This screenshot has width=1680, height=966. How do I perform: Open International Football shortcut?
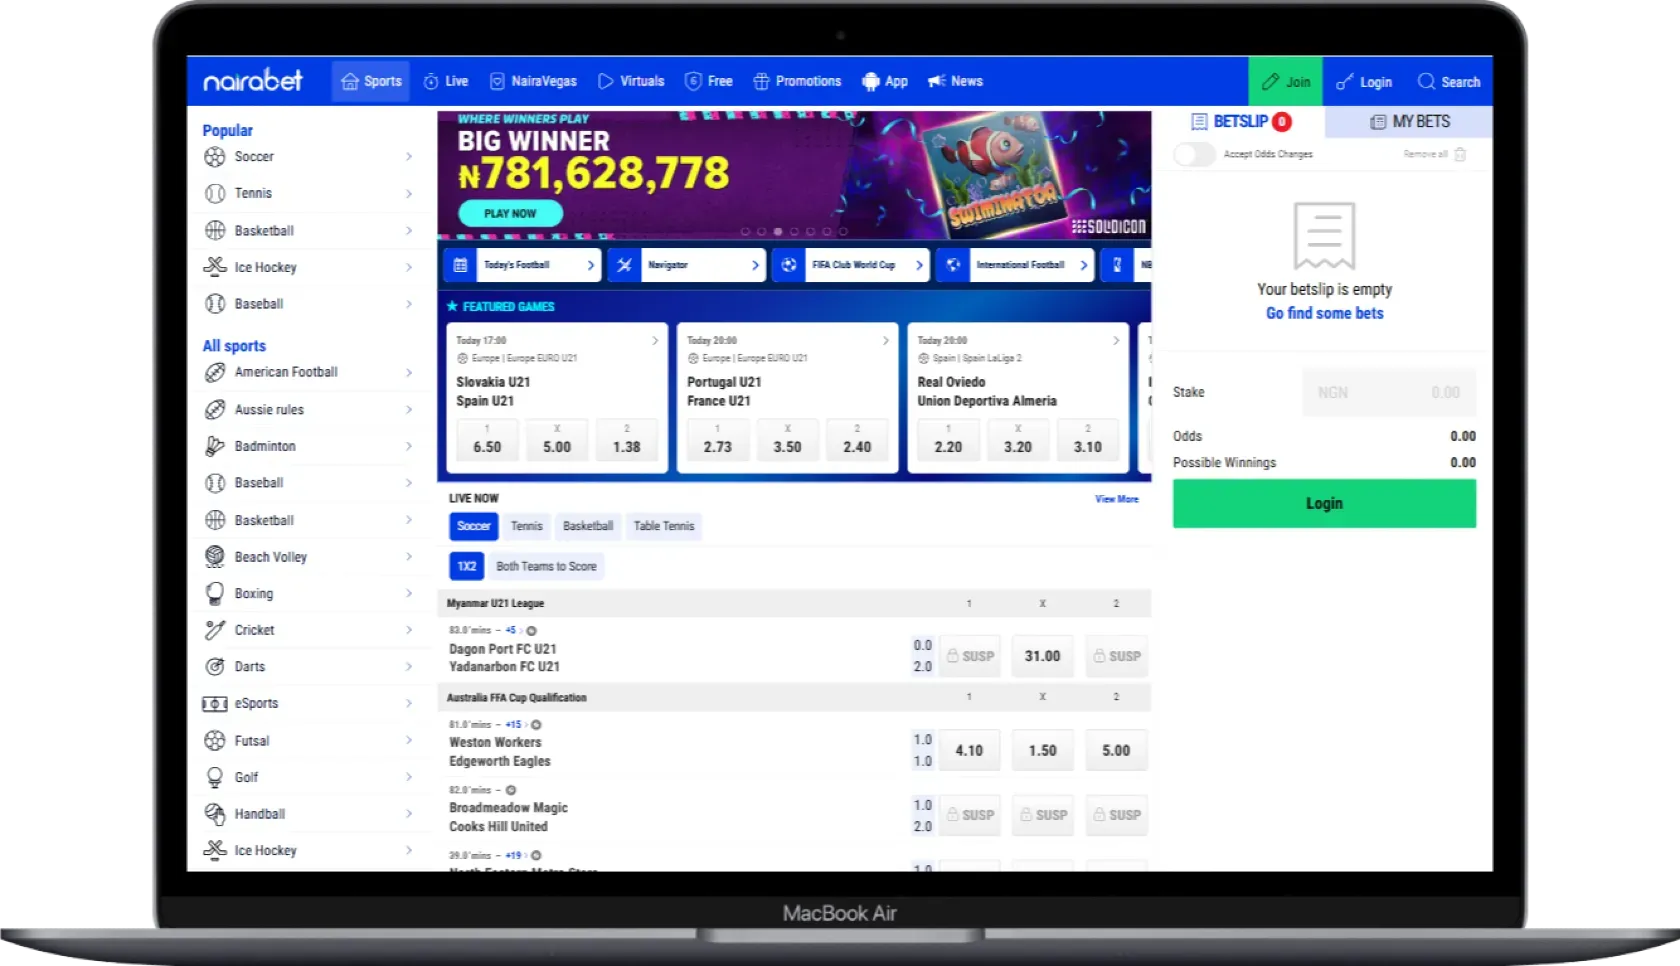(x=1015, y=265)
